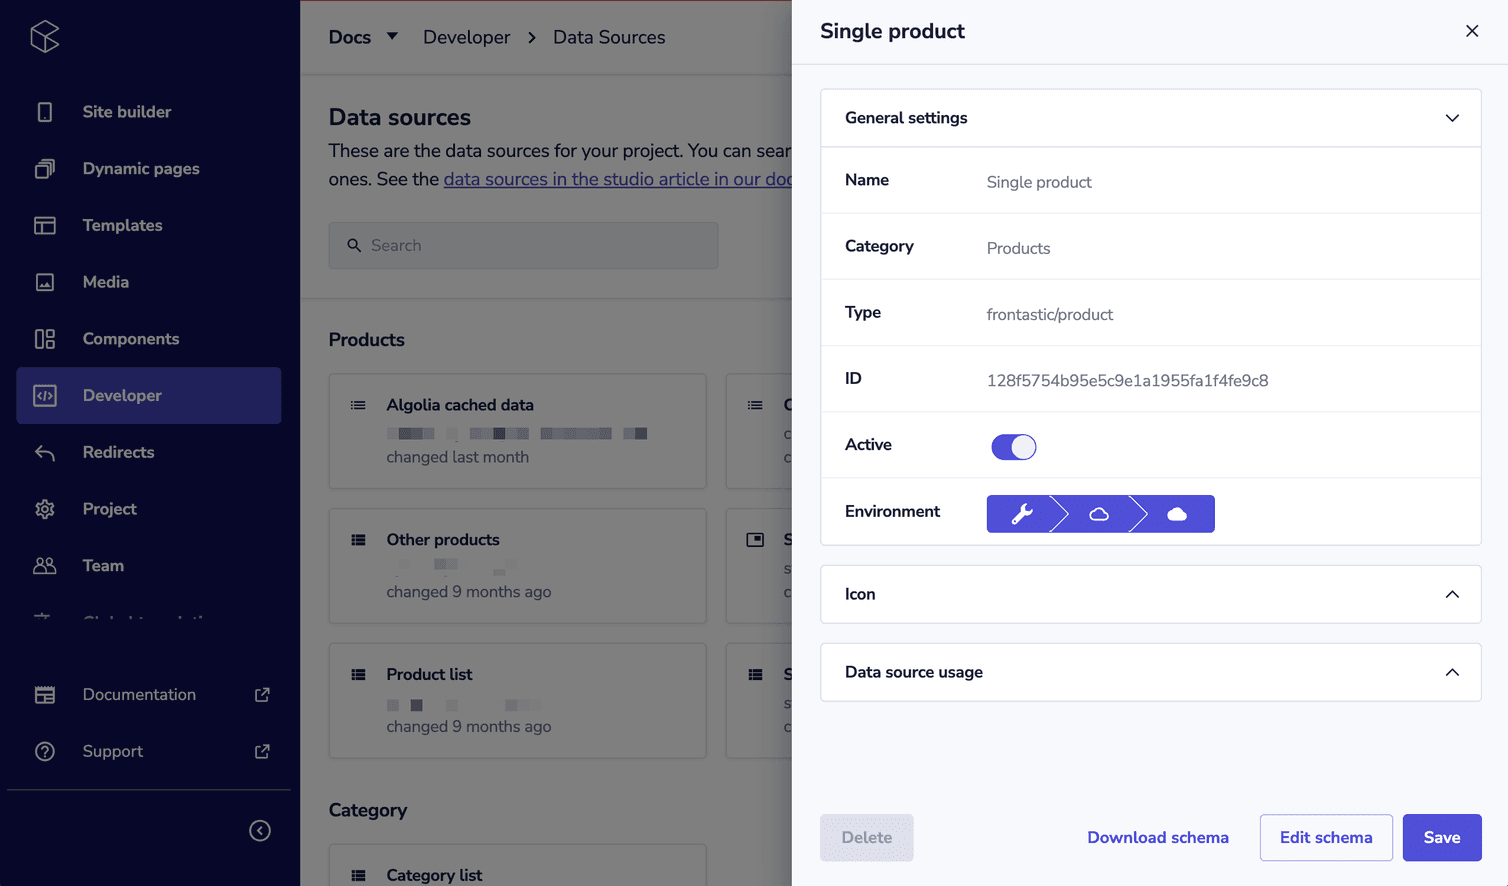Image resolution: width=1508 pixels, height=886 pixels.
Task: Open the Redirects section icon
Action: pos(44,452)
